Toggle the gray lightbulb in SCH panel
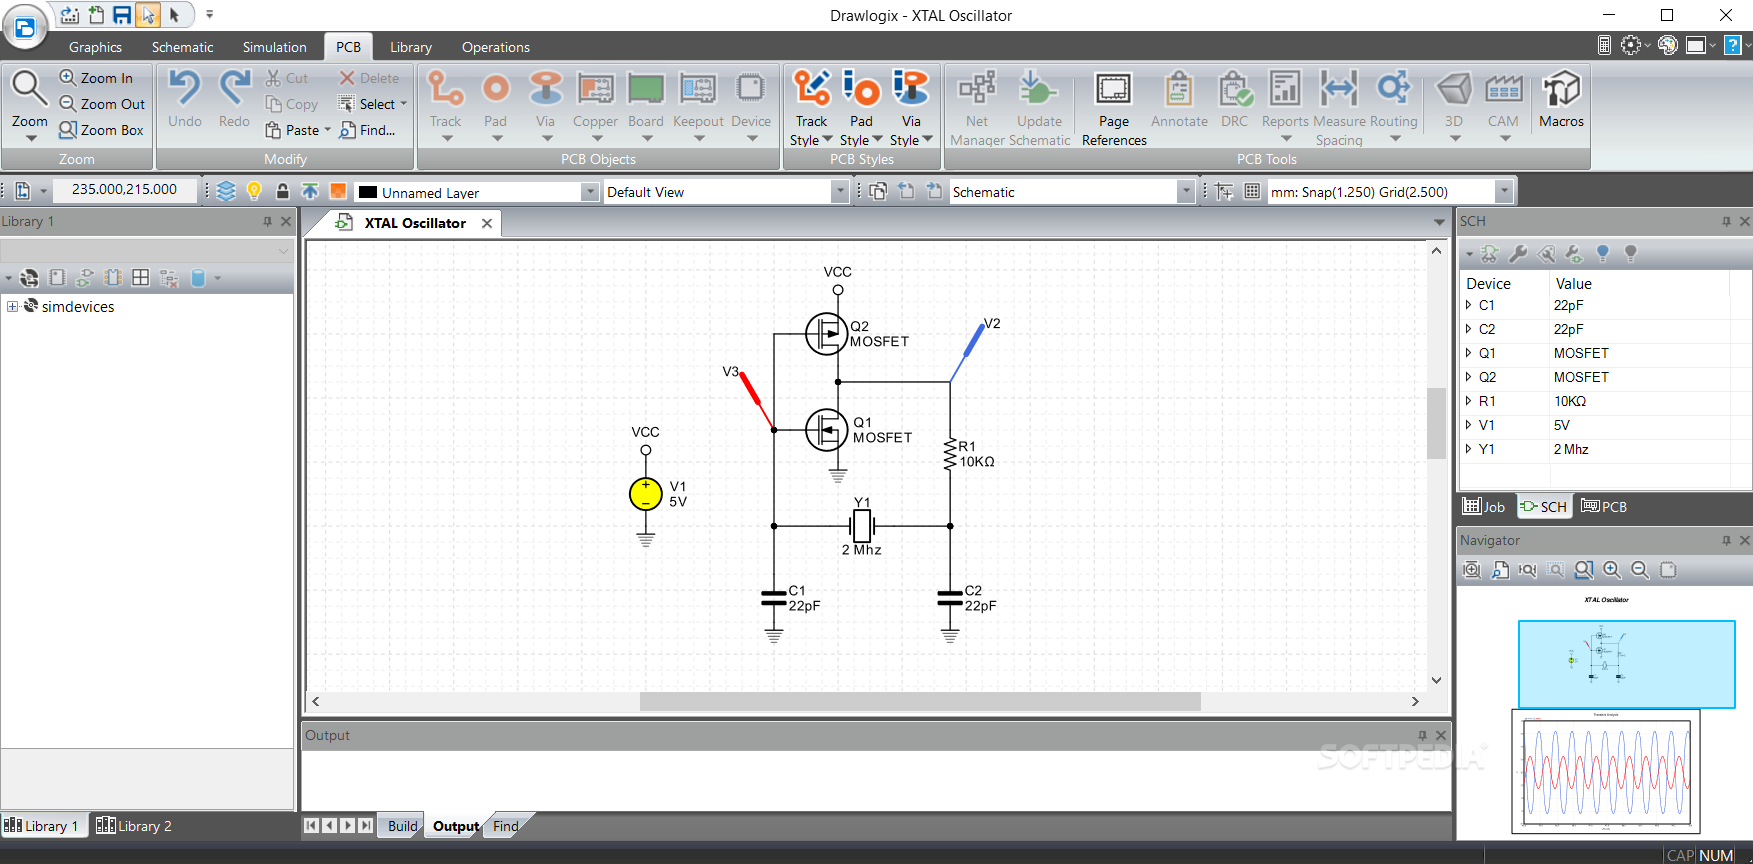 1631,254
